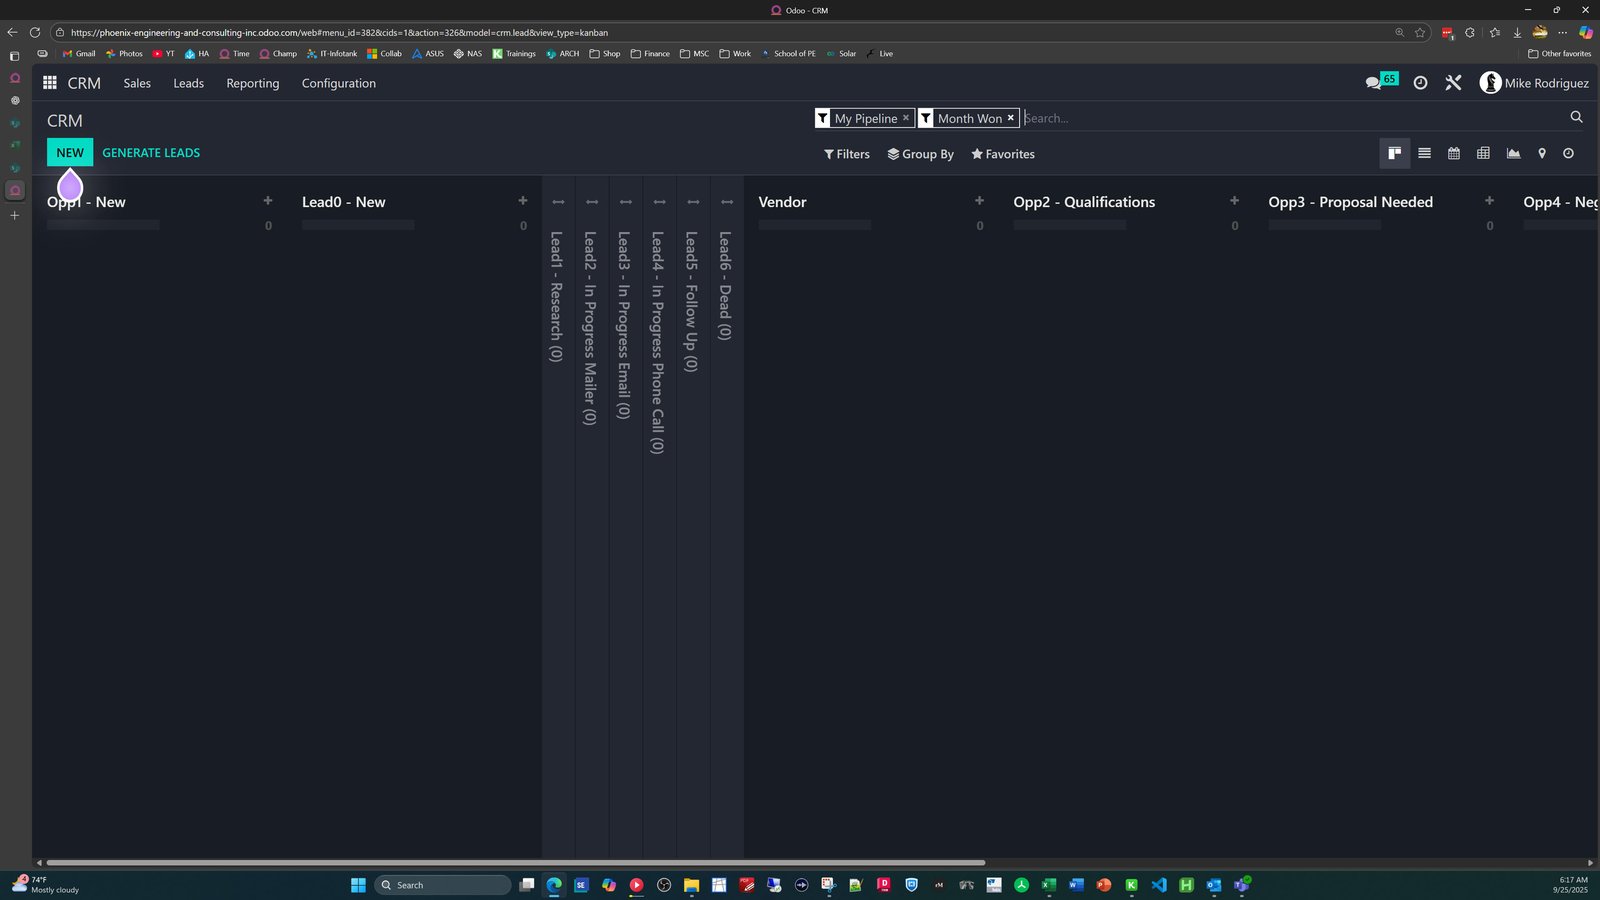The width and height of the screenshot is (1600, 900).
Task: Quick-add a card in Vendor column
Action: tap(979, 201)
